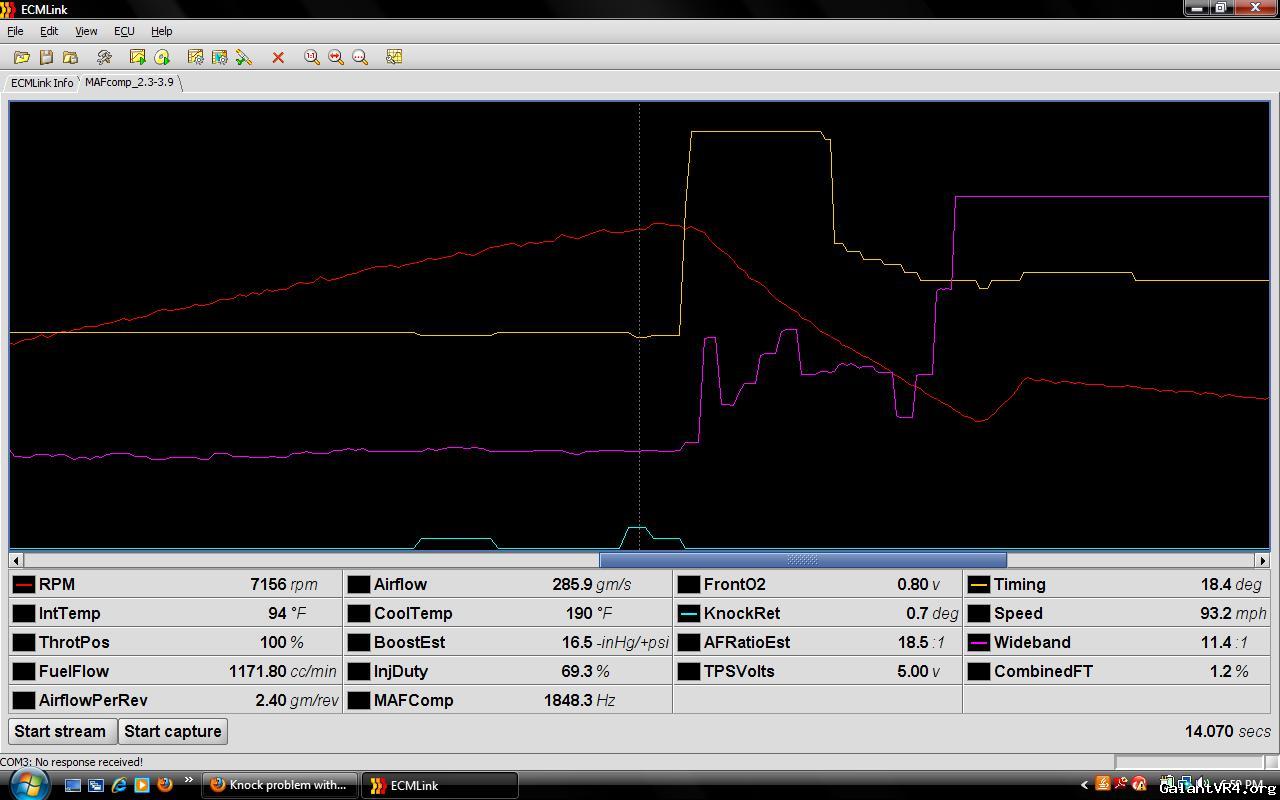This screenshot has height=800, width=1280.
Task: Expand the taskbar quick launch overflow chevron
Action: (x=188, y=781)
